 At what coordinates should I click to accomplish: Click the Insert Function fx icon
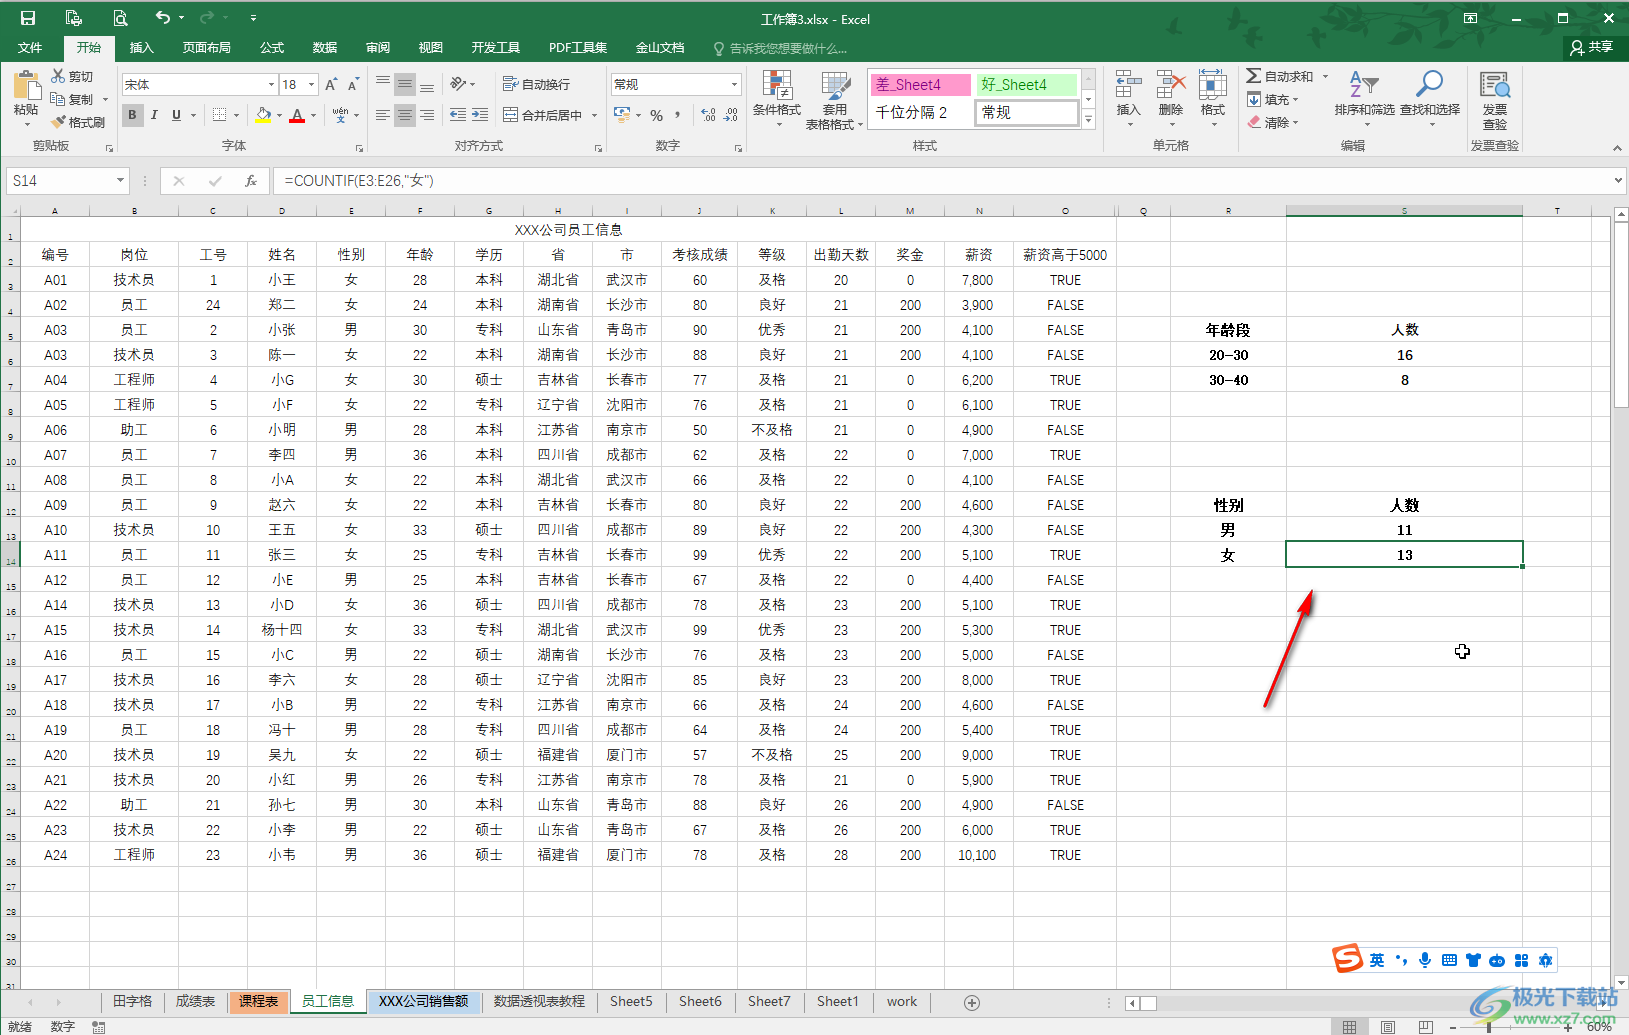[251, 181]
